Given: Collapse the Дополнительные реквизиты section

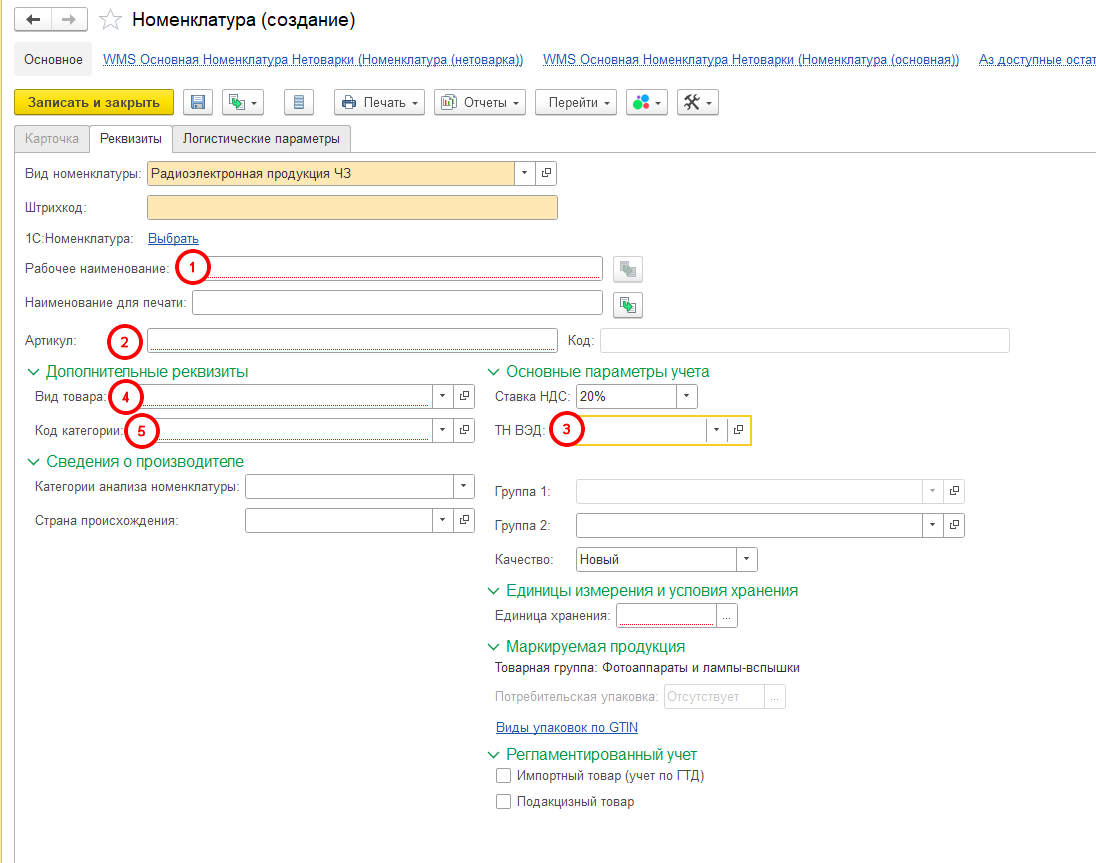Looking at the screenshot, I should click(35, 372).
